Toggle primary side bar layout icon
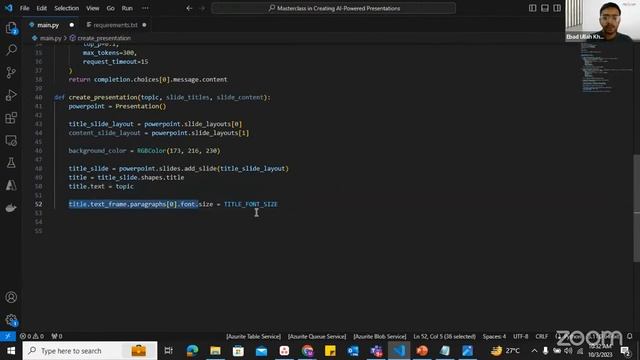Viewport: 640px width, 360px height. [532, 8]
